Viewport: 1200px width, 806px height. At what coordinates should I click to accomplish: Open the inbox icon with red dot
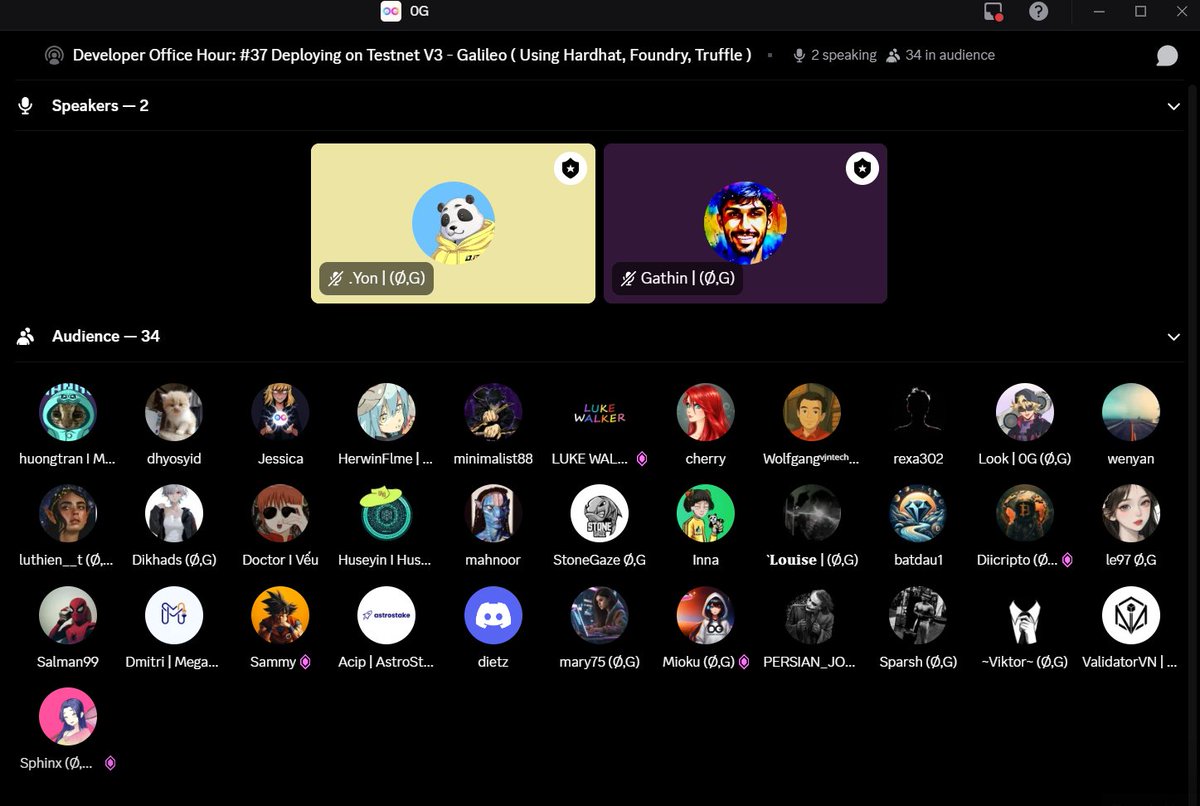993,12
